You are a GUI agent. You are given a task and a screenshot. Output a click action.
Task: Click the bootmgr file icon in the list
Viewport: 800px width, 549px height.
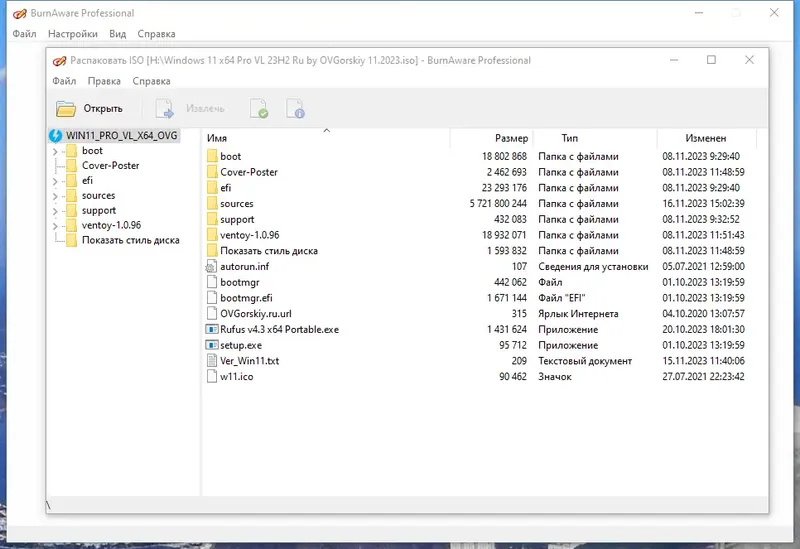212,282
